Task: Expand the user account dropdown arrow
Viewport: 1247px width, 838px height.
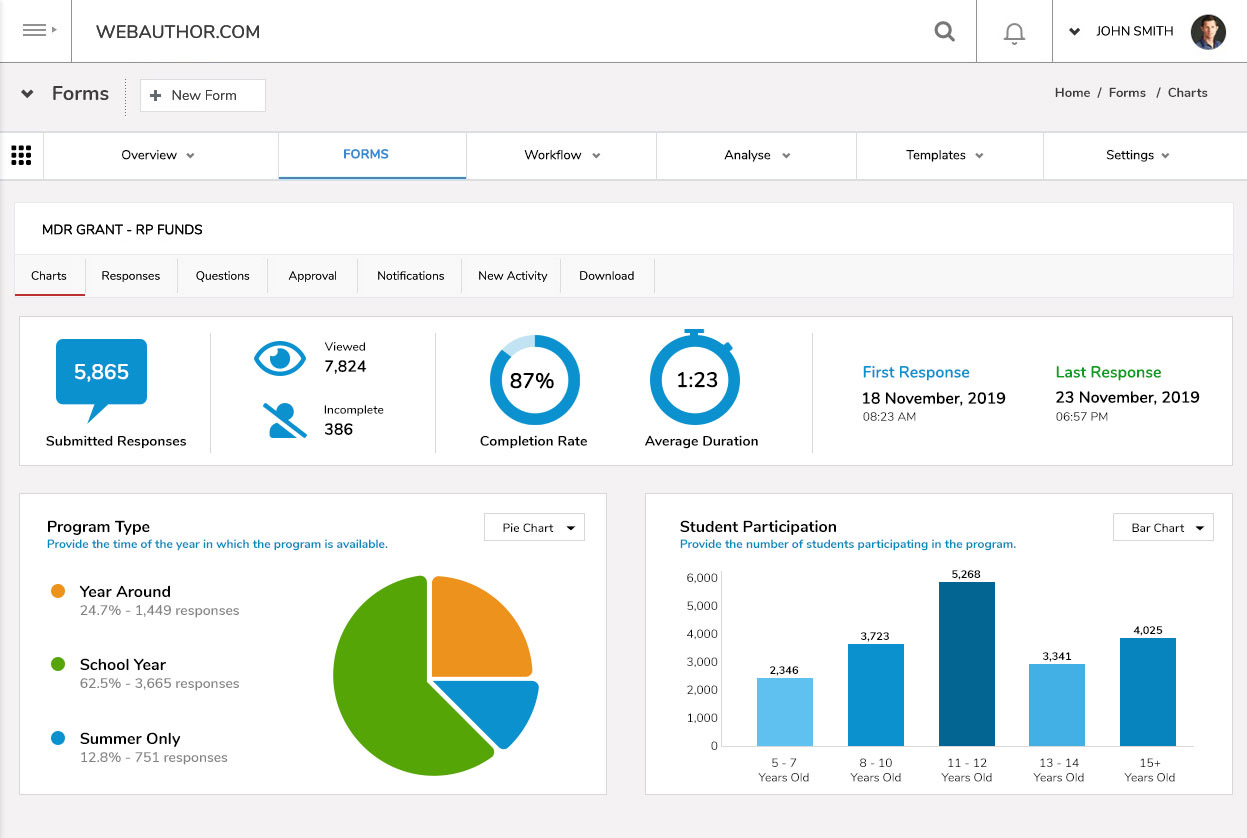Action: coord(1075,32)
